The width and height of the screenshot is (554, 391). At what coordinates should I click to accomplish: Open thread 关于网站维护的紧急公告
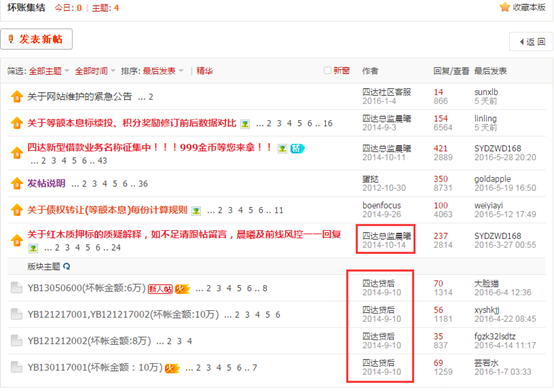[79, 96]
